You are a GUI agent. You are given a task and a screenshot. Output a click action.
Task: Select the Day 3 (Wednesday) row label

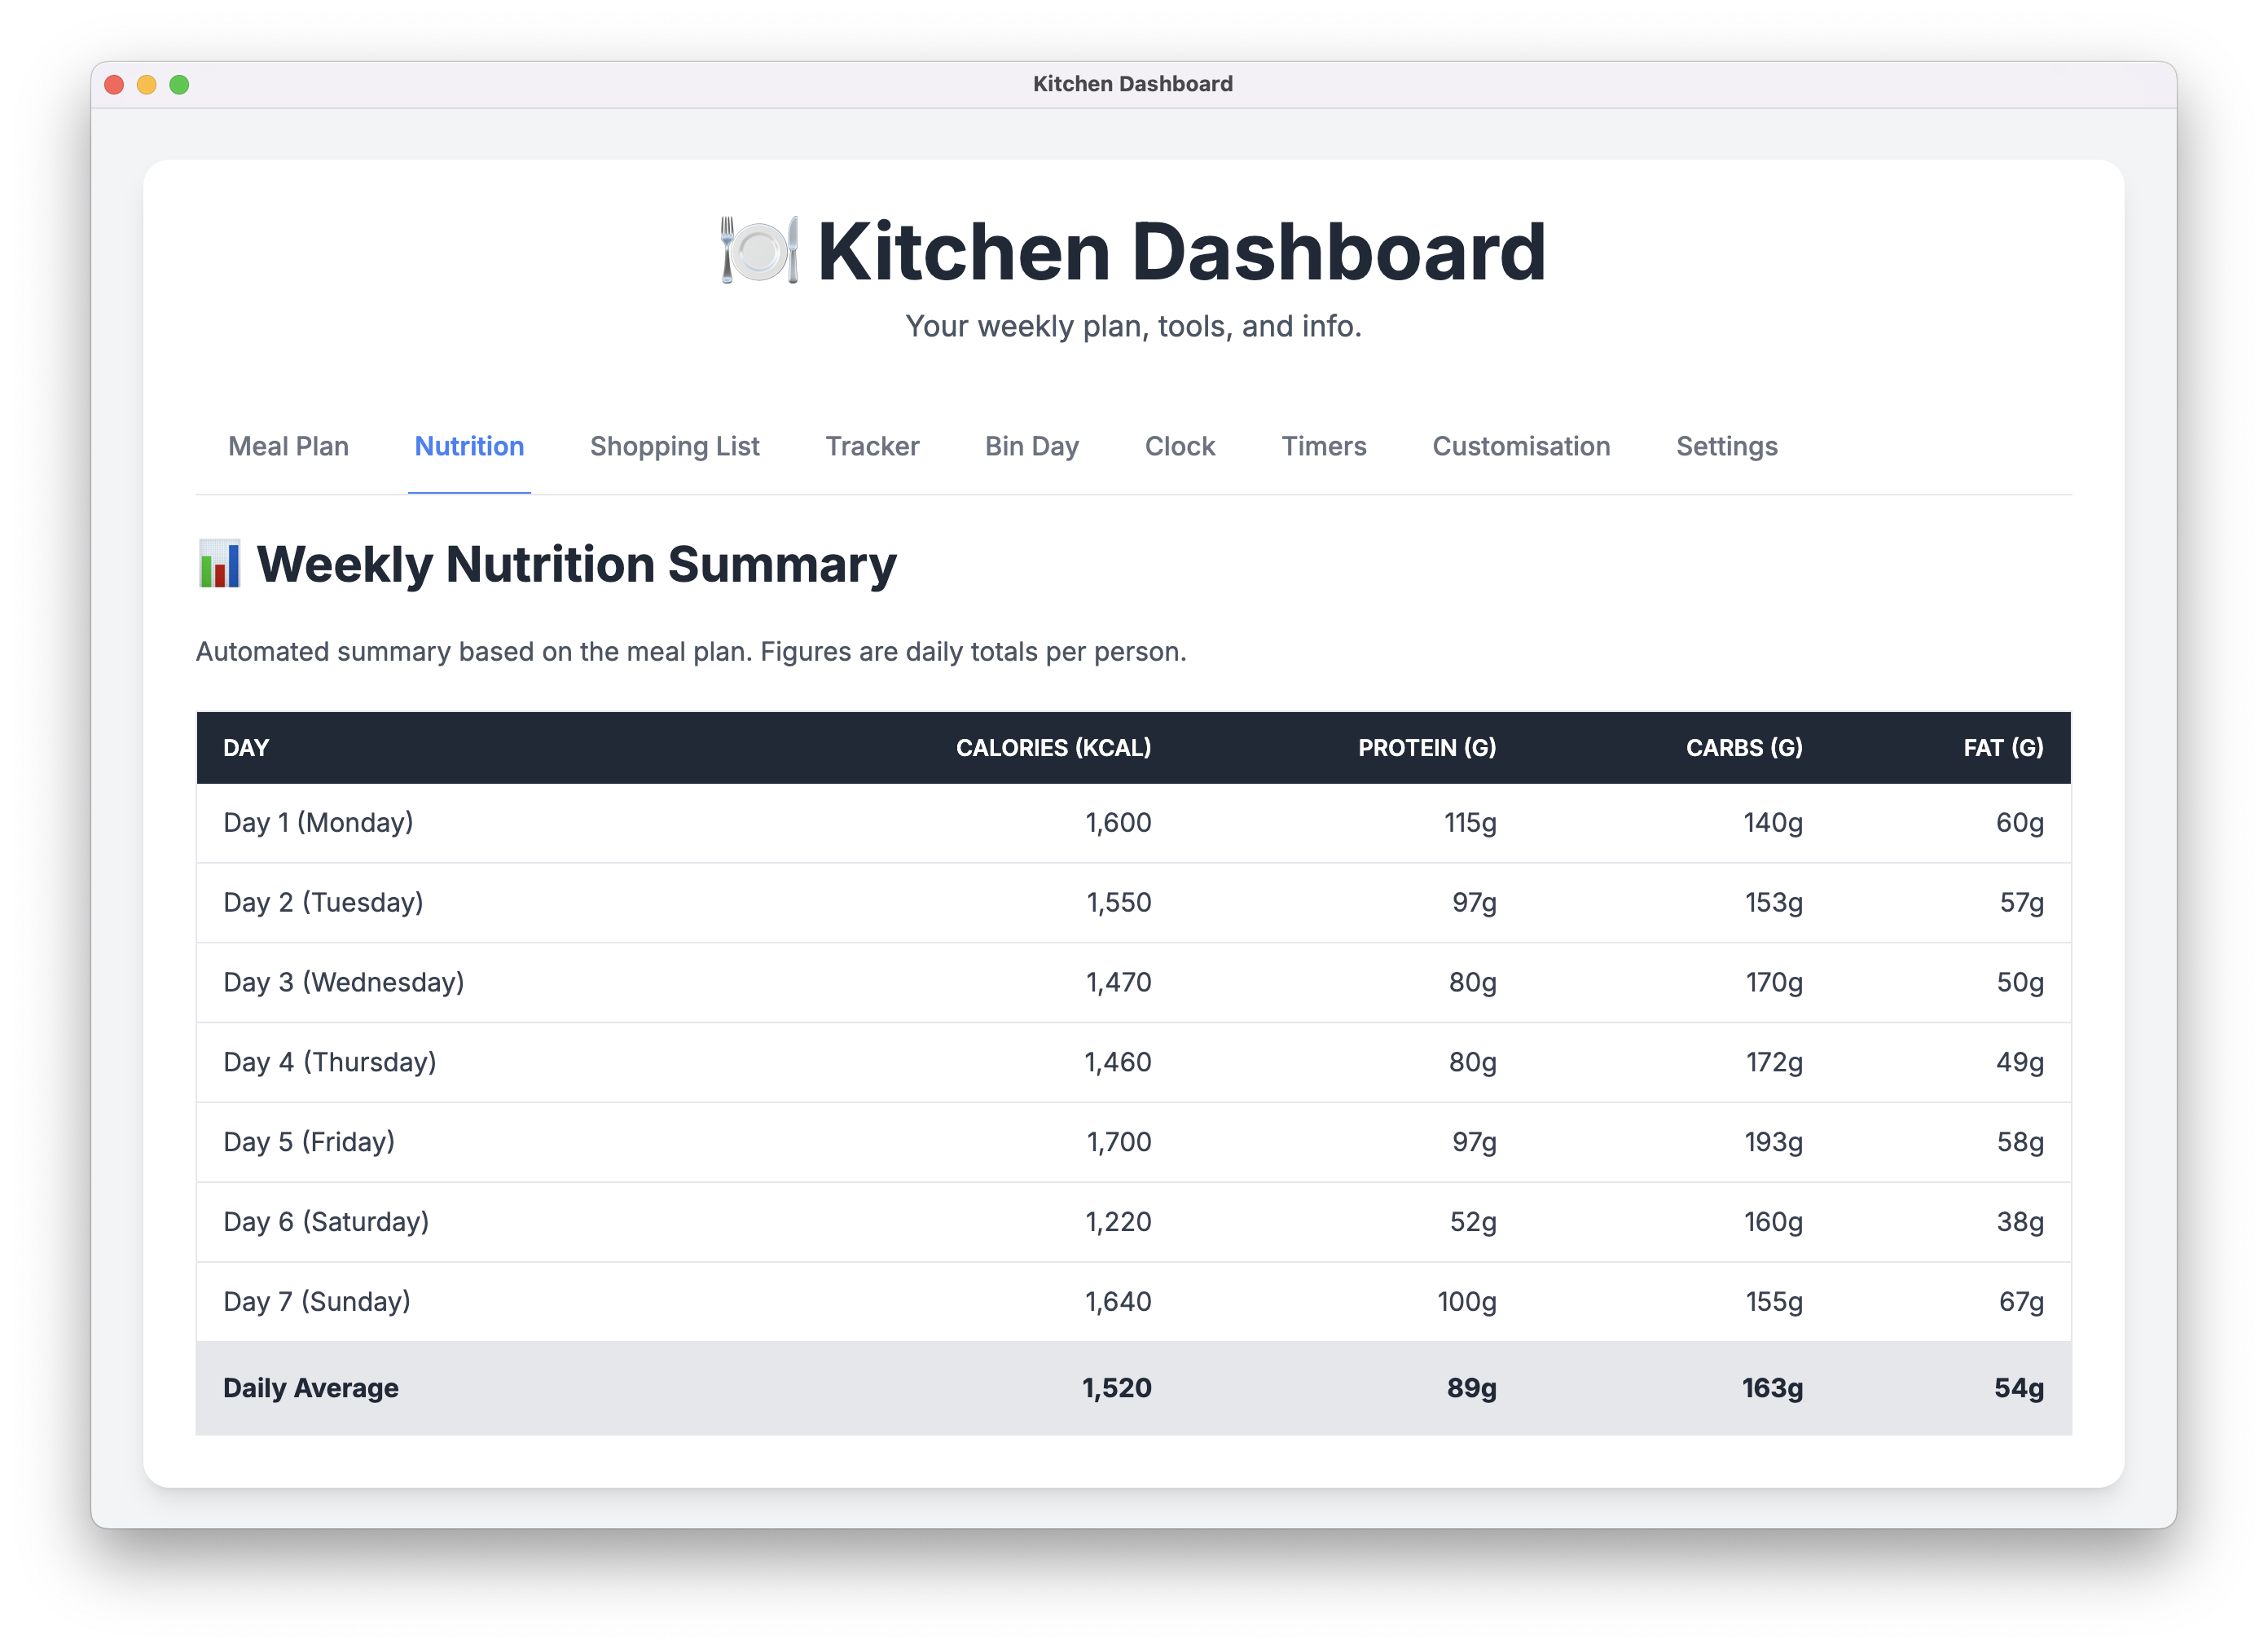tap(344, 983)
